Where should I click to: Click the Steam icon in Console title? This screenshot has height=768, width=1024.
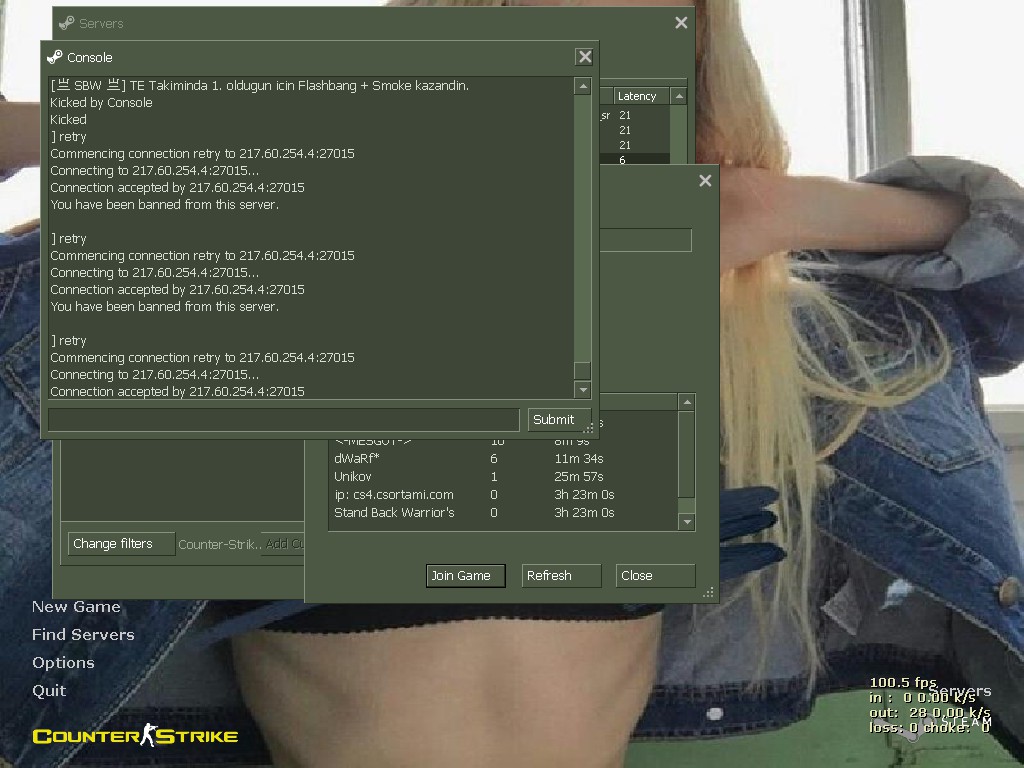pos(55,57)
